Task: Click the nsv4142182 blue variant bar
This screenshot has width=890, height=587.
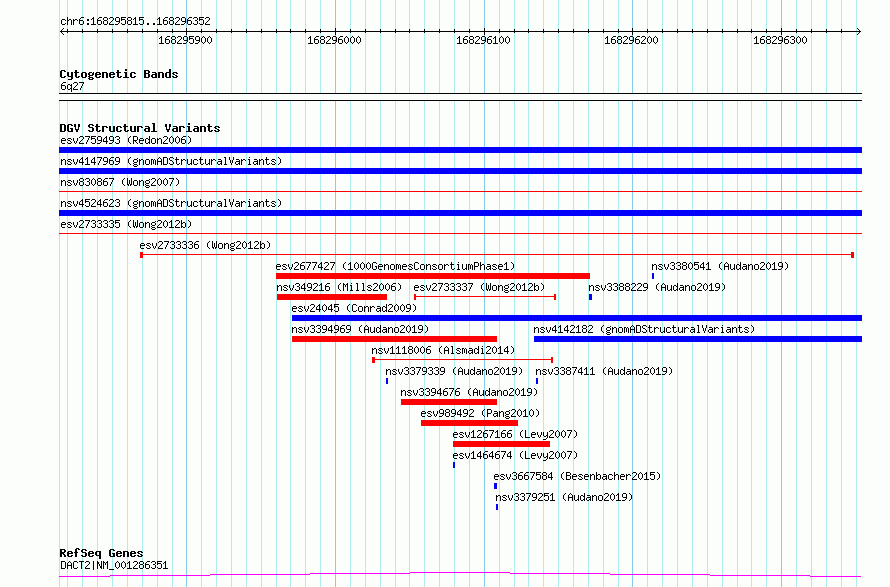Action: pos(698,339)
